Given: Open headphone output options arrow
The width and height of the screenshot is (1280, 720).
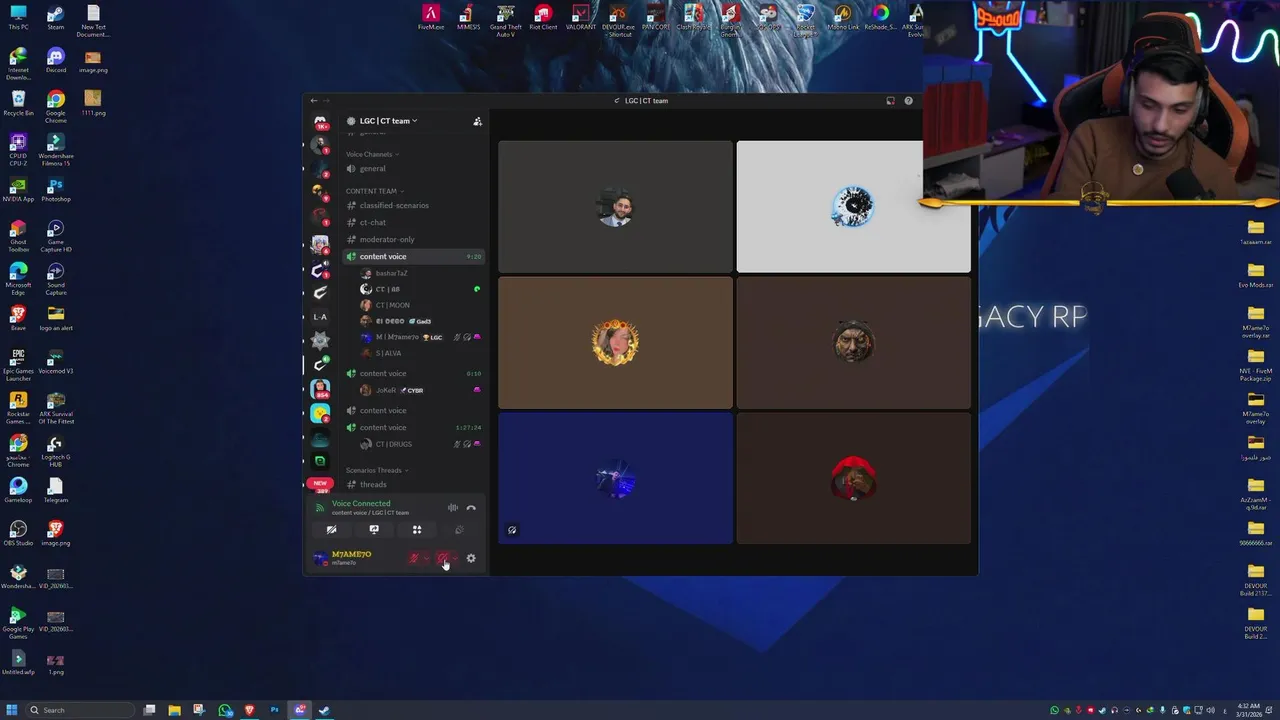Looking at the screenshot, I should (x=455, y=558).
